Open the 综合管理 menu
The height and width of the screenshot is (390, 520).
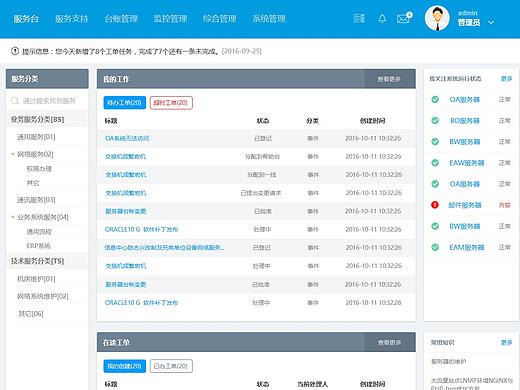click(220, 19)
